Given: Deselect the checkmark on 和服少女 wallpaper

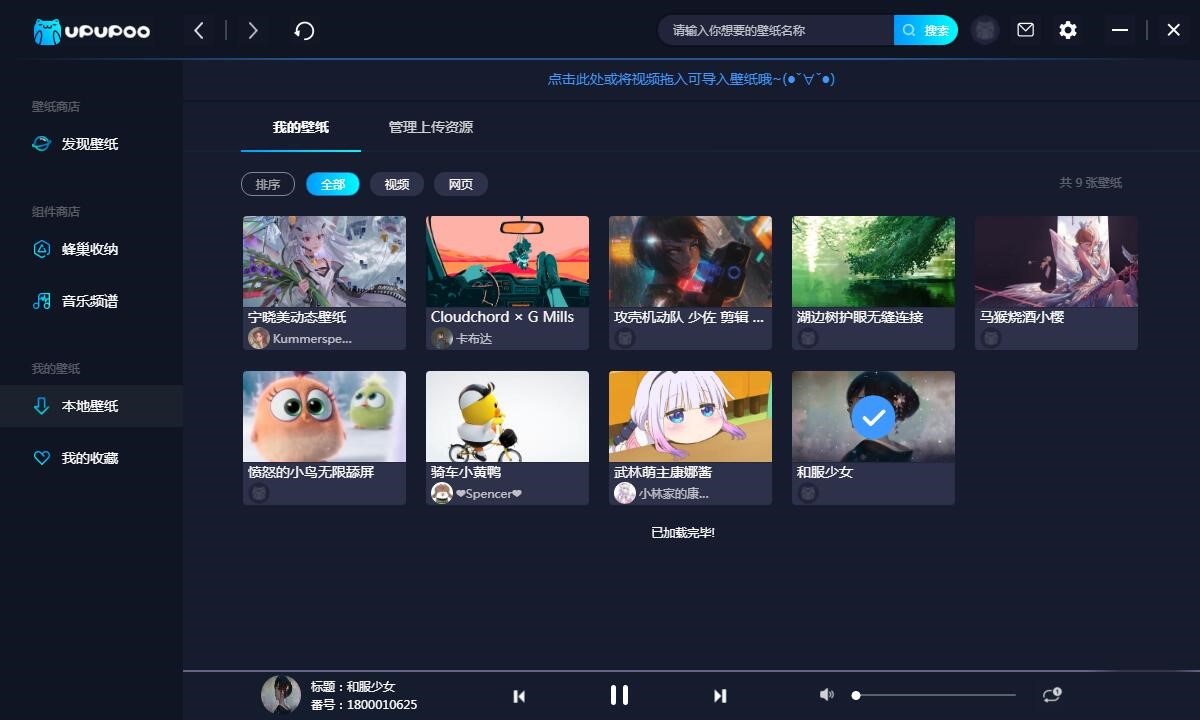Looking at the screenshot, I should (872, 418).
